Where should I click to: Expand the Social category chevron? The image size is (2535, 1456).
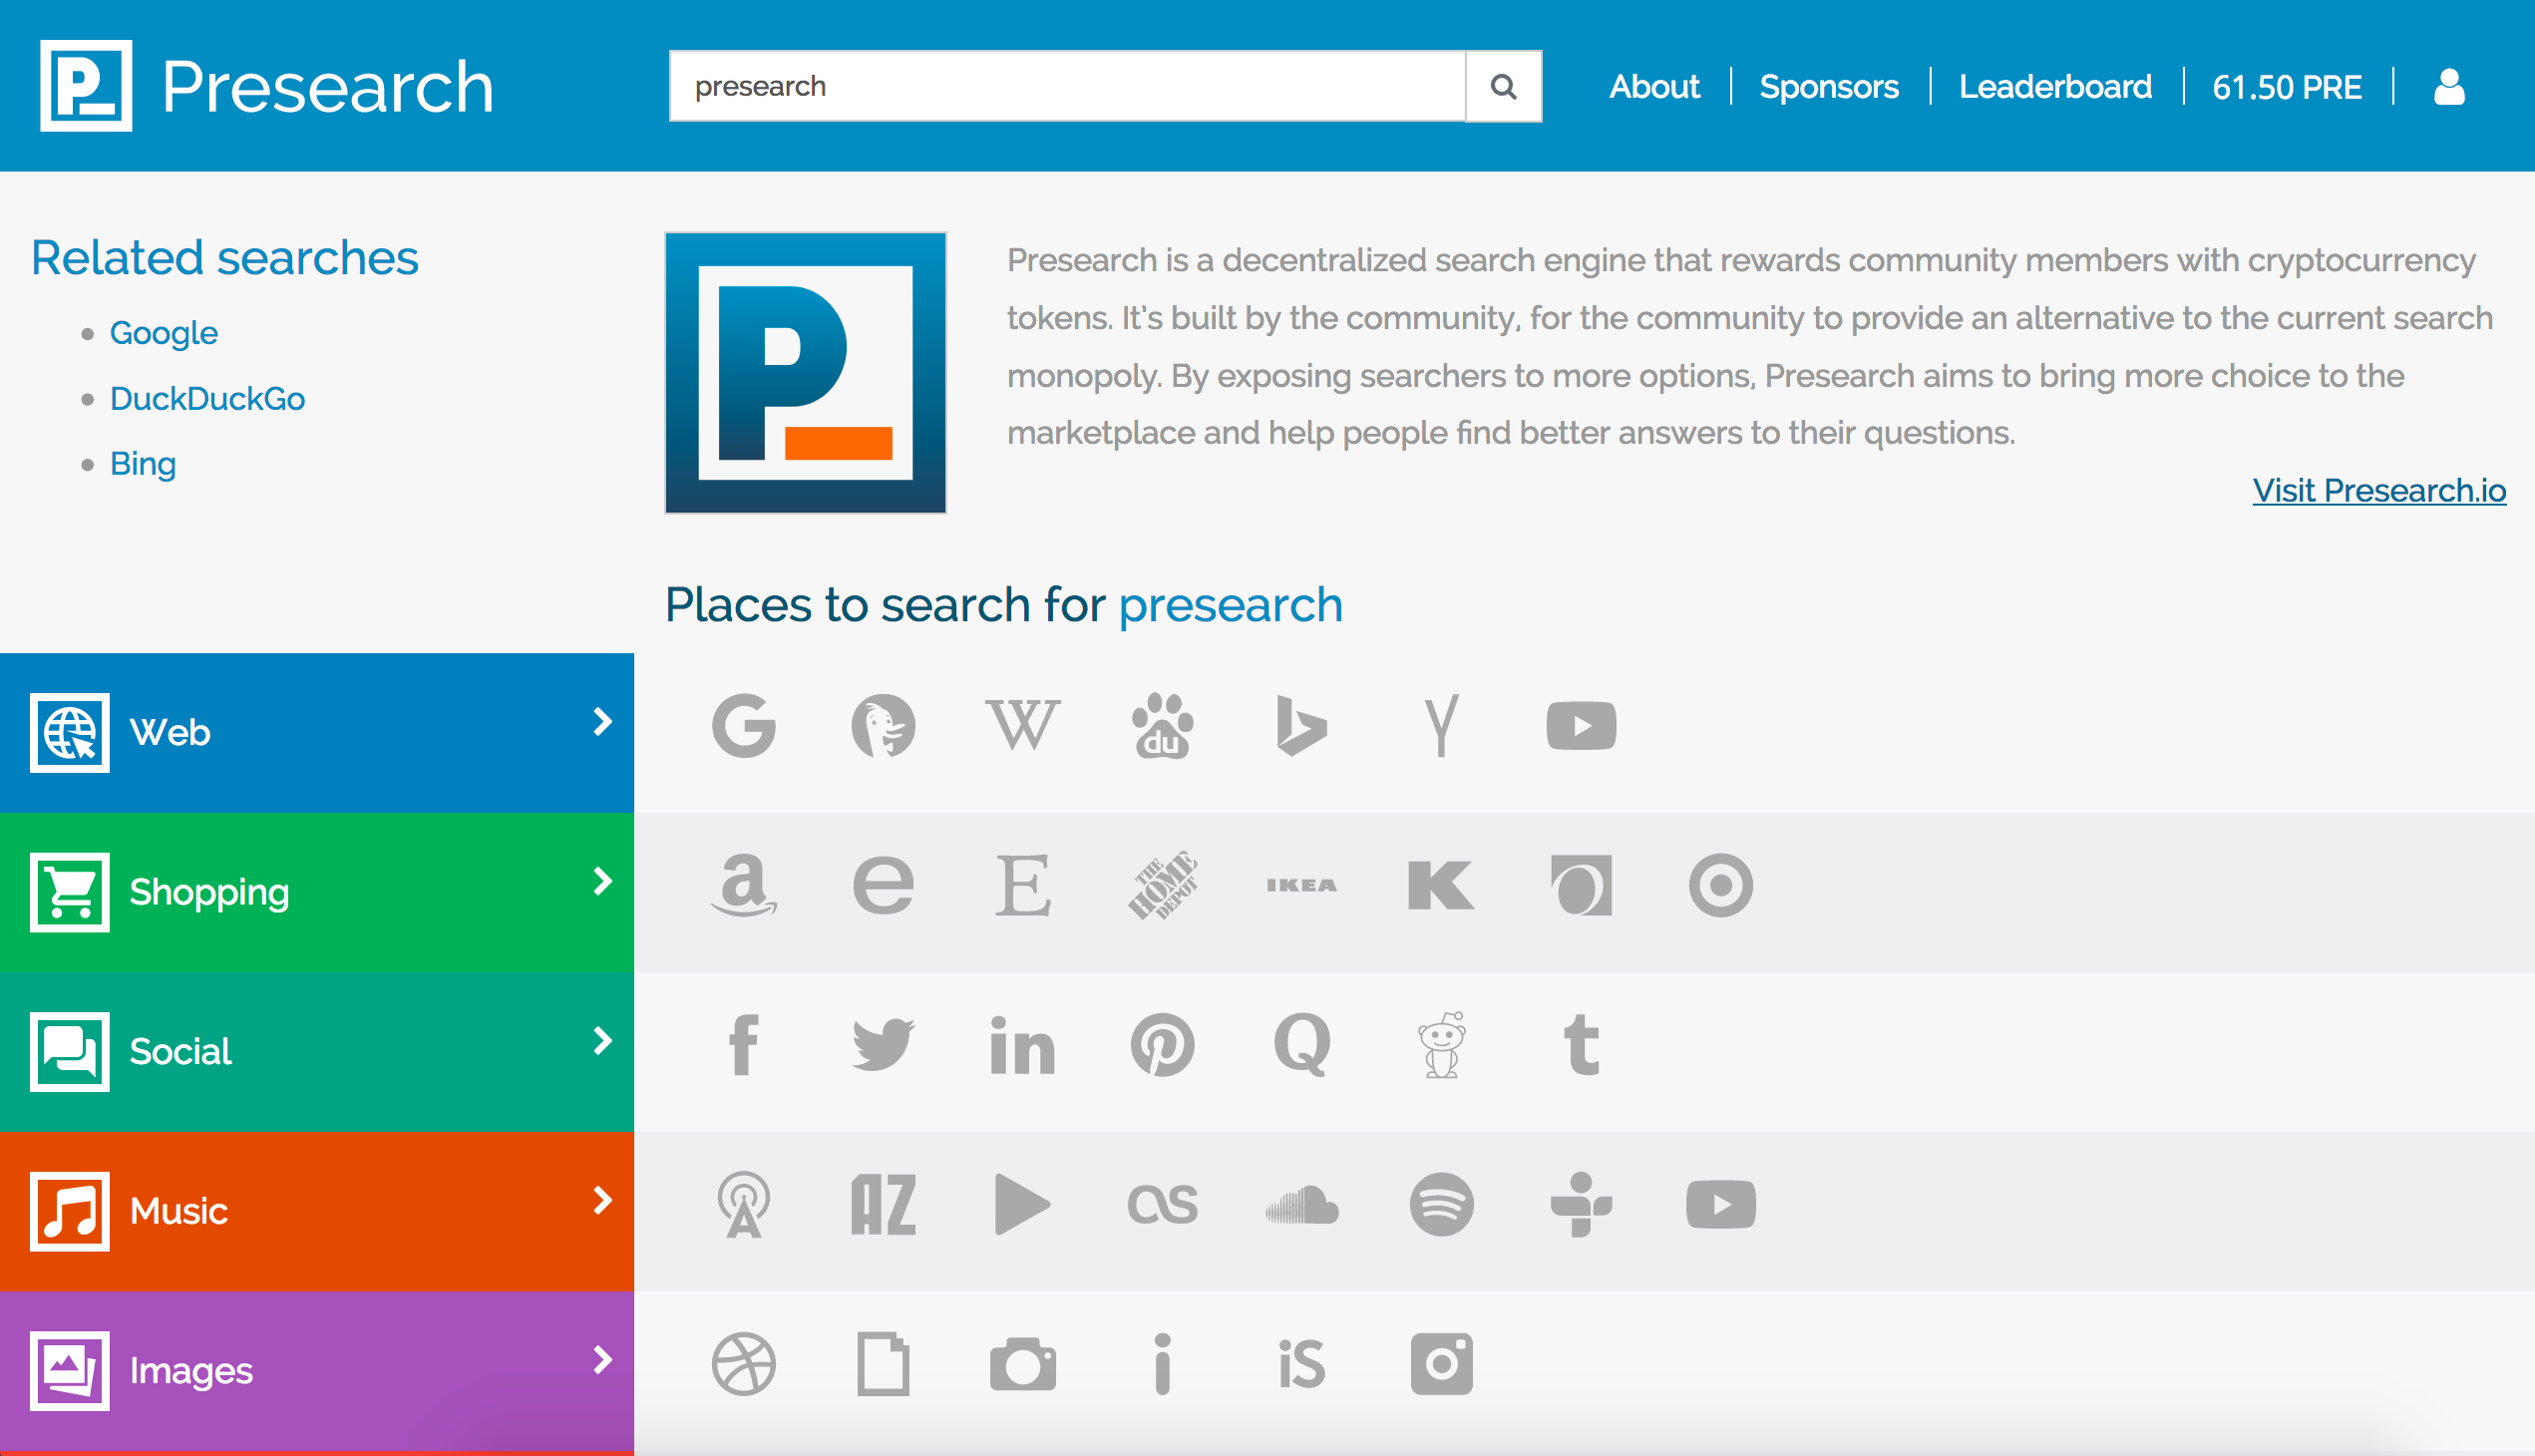pyautogui.click(x=602, y=1042)
